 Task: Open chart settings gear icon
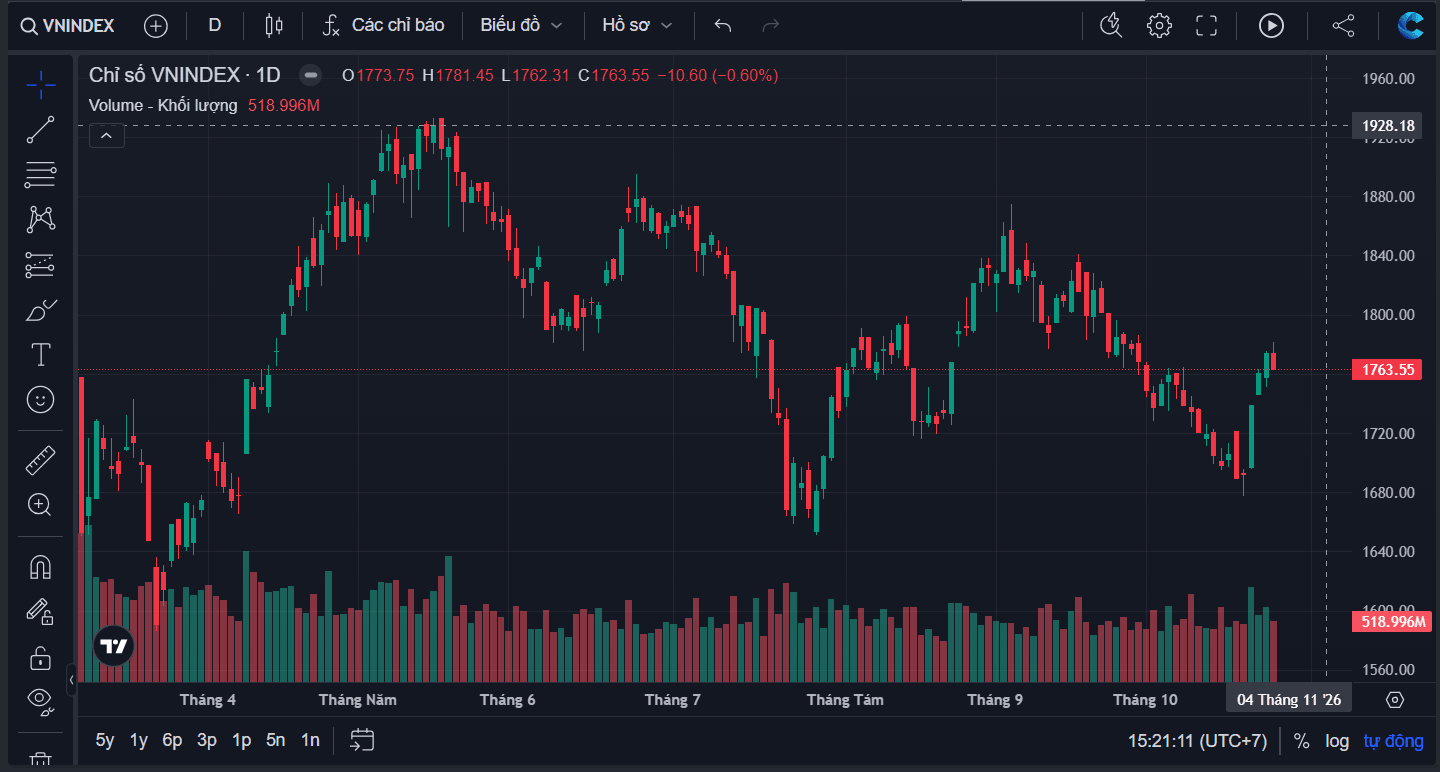coord(1159,26)
